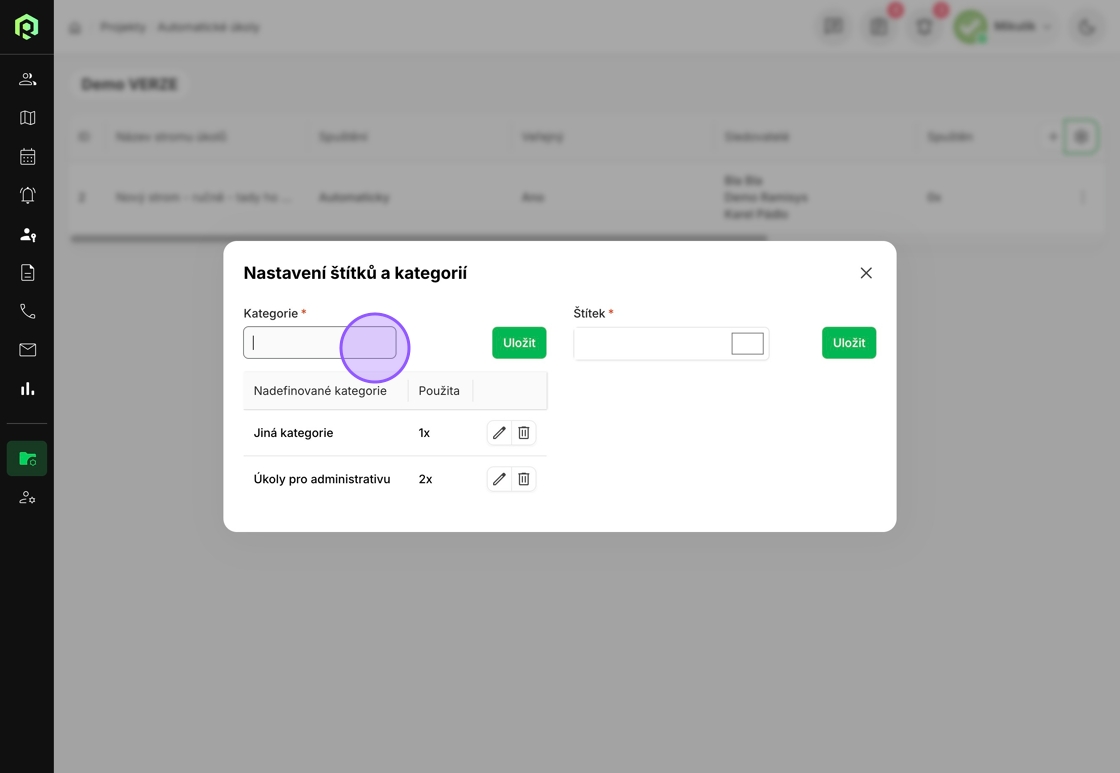Screen dimensions: 1120x773
Task: Delete the Jiná kategorie category
Action: pyautogui.click(x=524, y=433)
